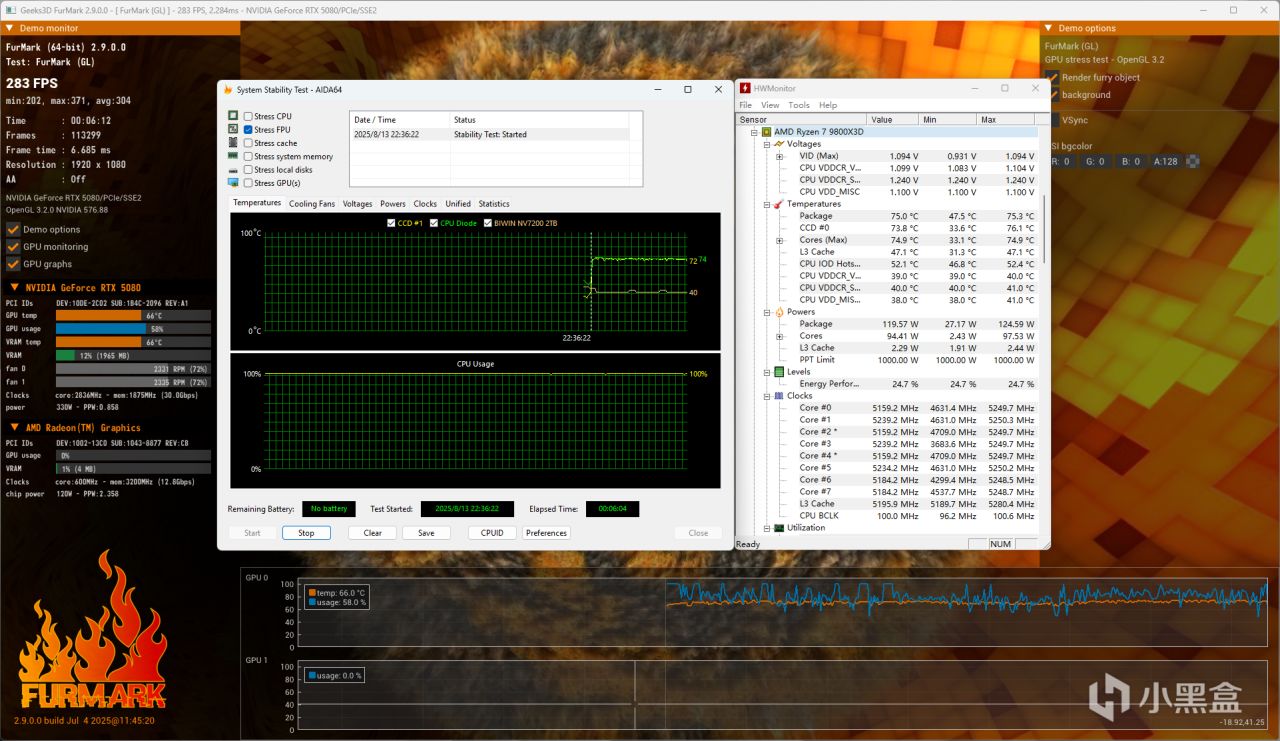The width and height of the screenshot is (1280, 741).
Task: Click the AIDA64 flame title bar icon
Action: [228, 89]
